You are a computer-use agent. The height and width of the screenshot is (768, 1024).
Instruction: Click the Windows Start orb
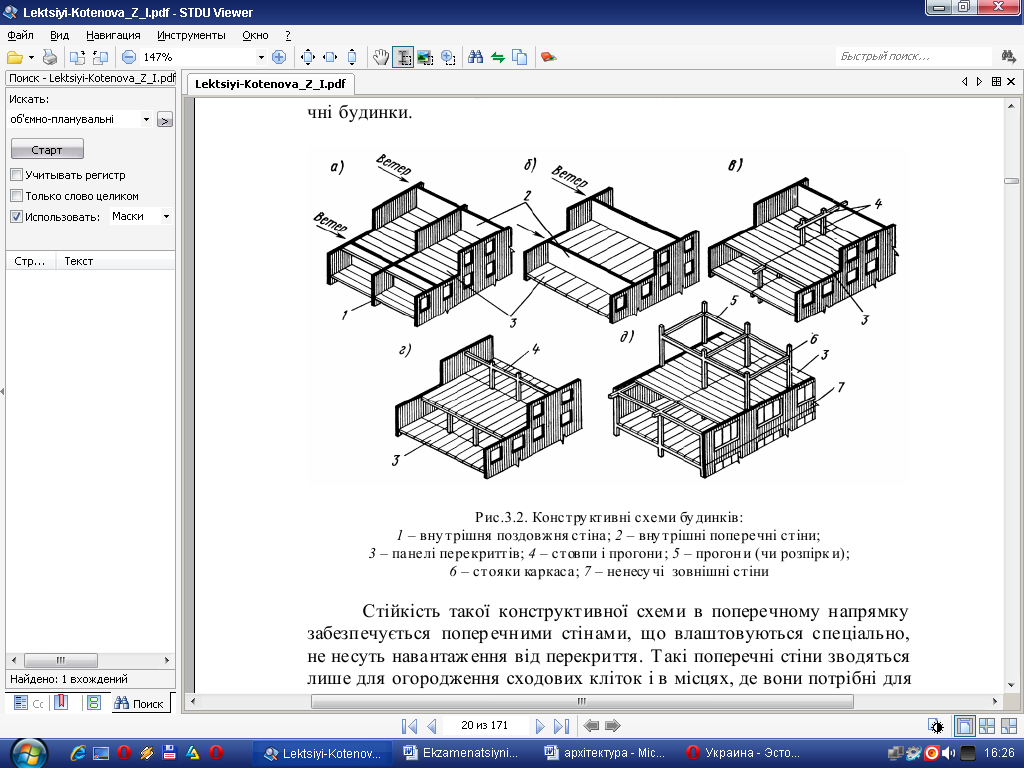coord(29,754)
